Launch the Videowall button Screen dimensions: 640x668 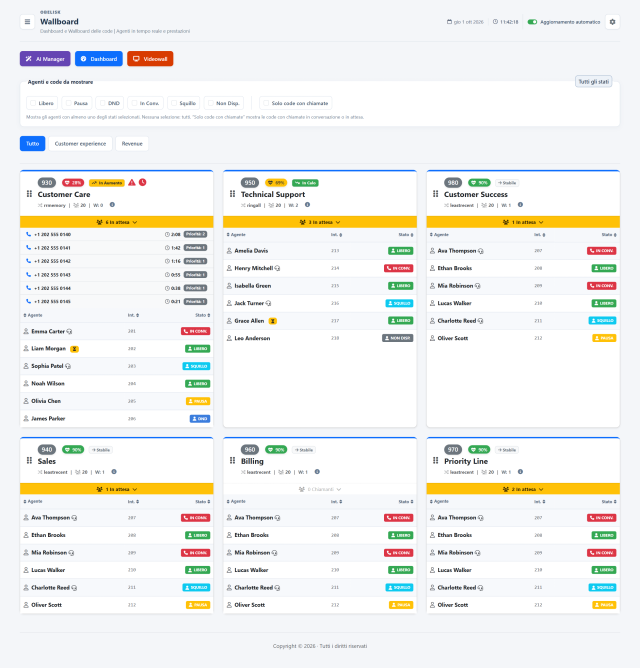point(150,59)
